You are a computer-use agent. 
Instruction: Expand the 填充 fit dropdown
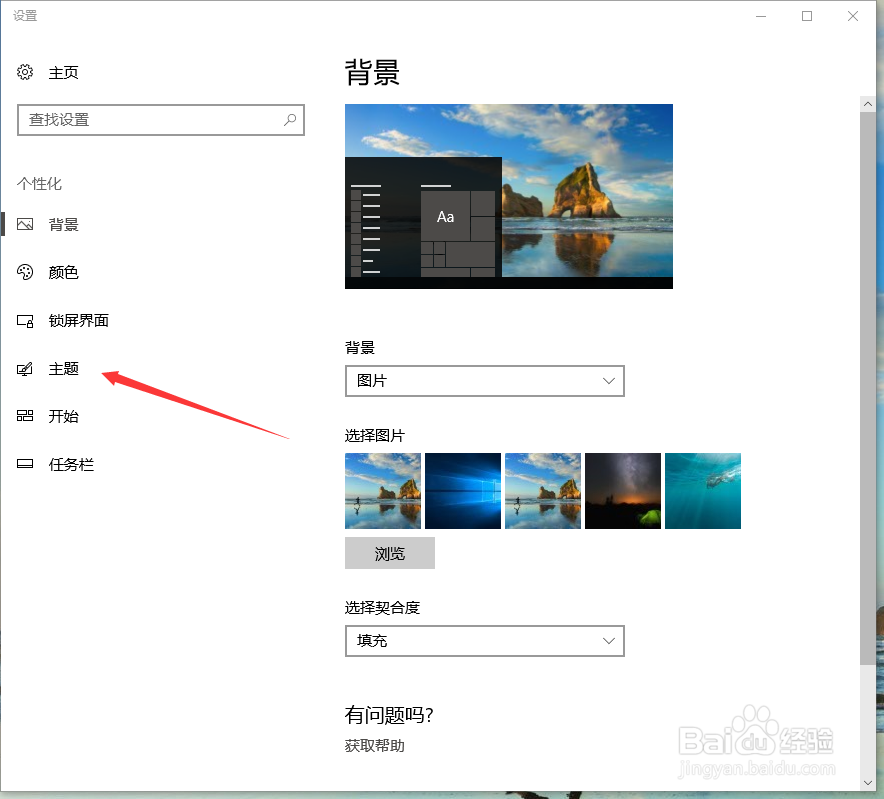tap(485, 641)
